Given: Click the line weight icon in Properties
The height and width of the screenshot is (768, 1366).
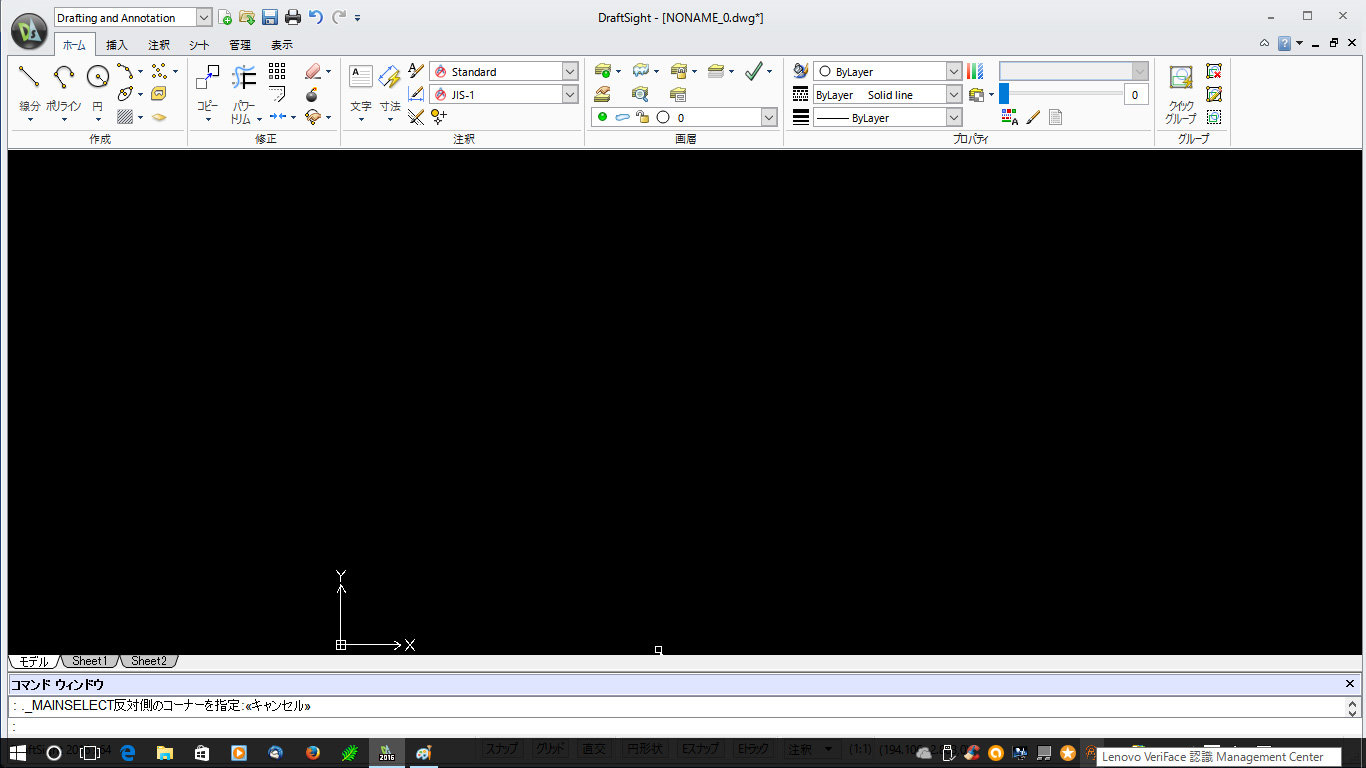Looking at the screenshot, I should pyautogui.click(x=800, y=117).
